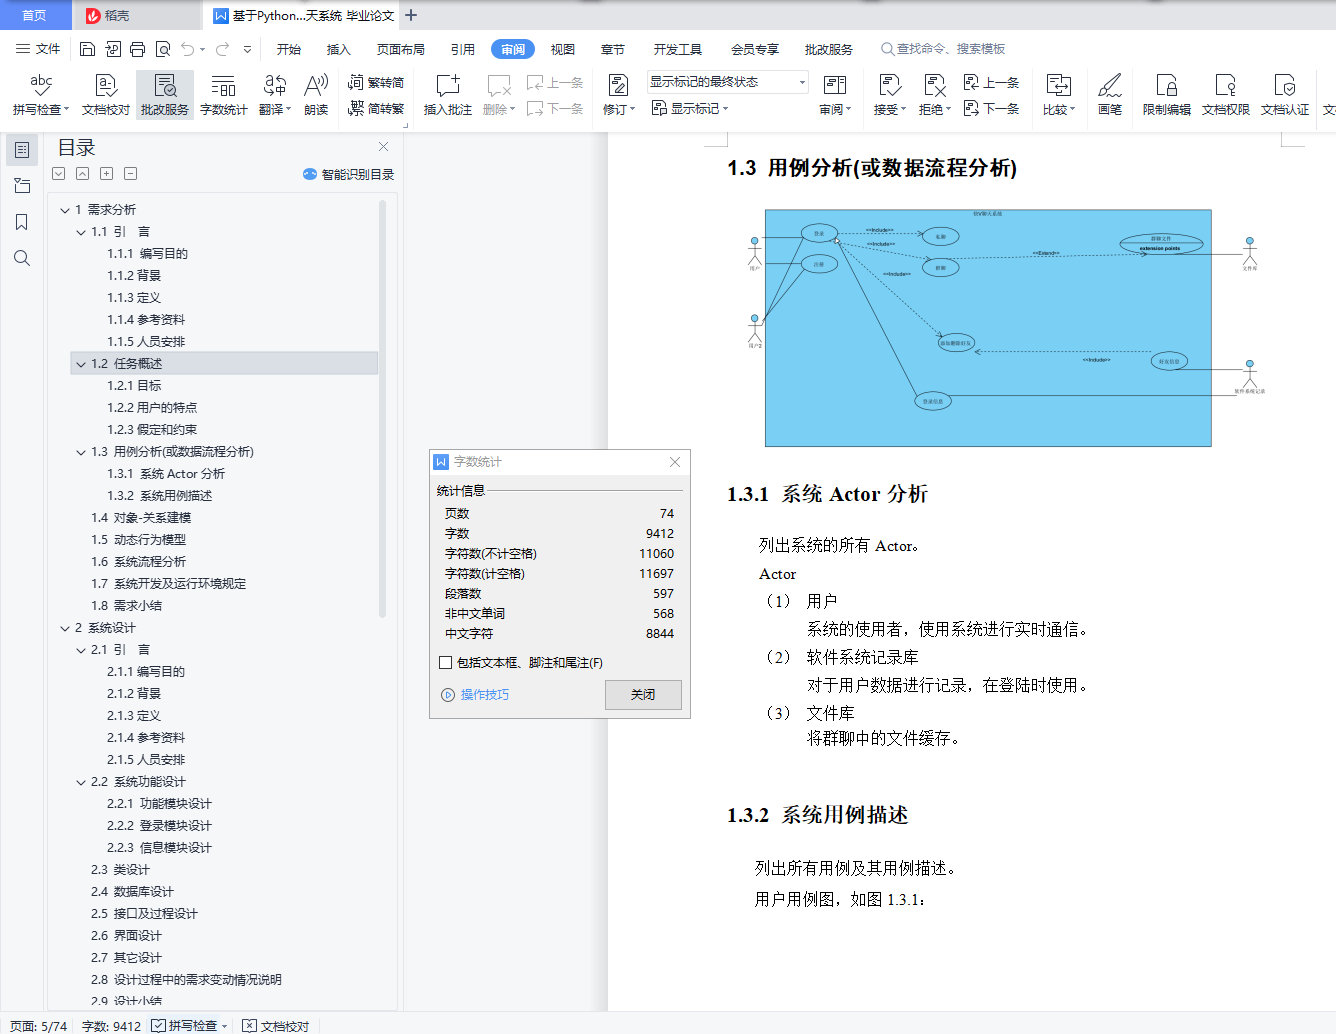Open the 显示标记的最终状态 dropdown

pos(727,82)
